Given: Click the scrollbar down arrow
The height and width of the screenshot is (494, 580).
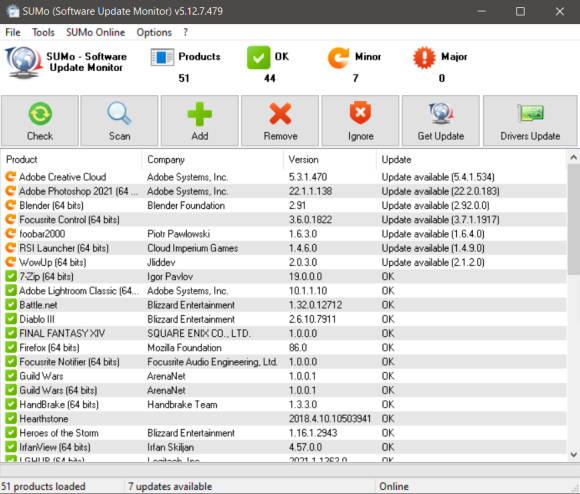Looking at the screenshot, I should [x=573, y=454].
